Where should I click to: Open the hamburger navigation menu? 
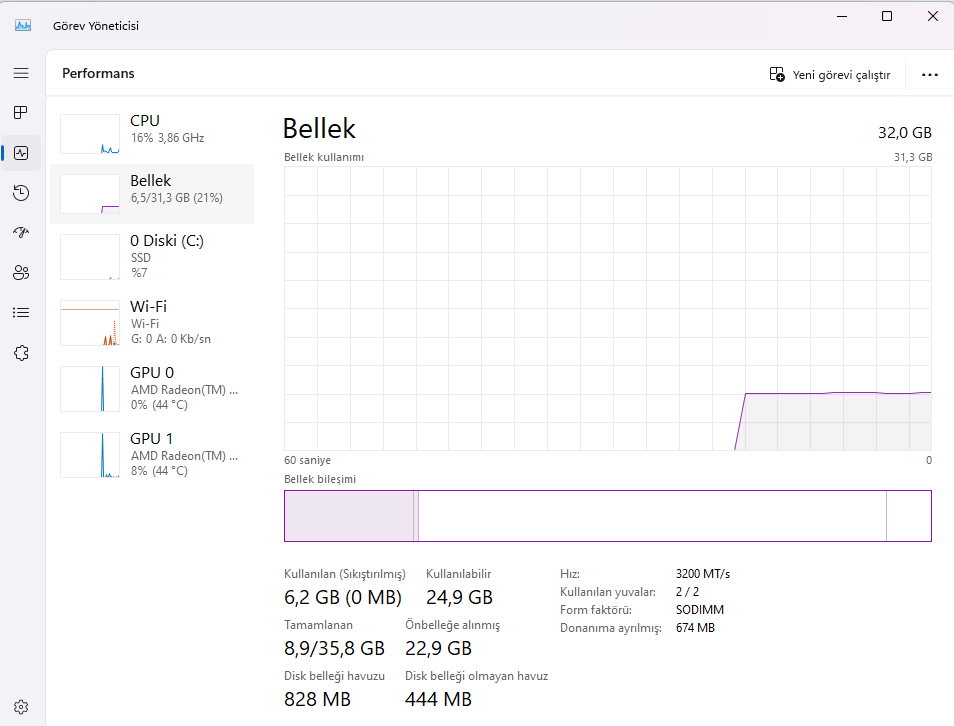click(x=21, y=73)
